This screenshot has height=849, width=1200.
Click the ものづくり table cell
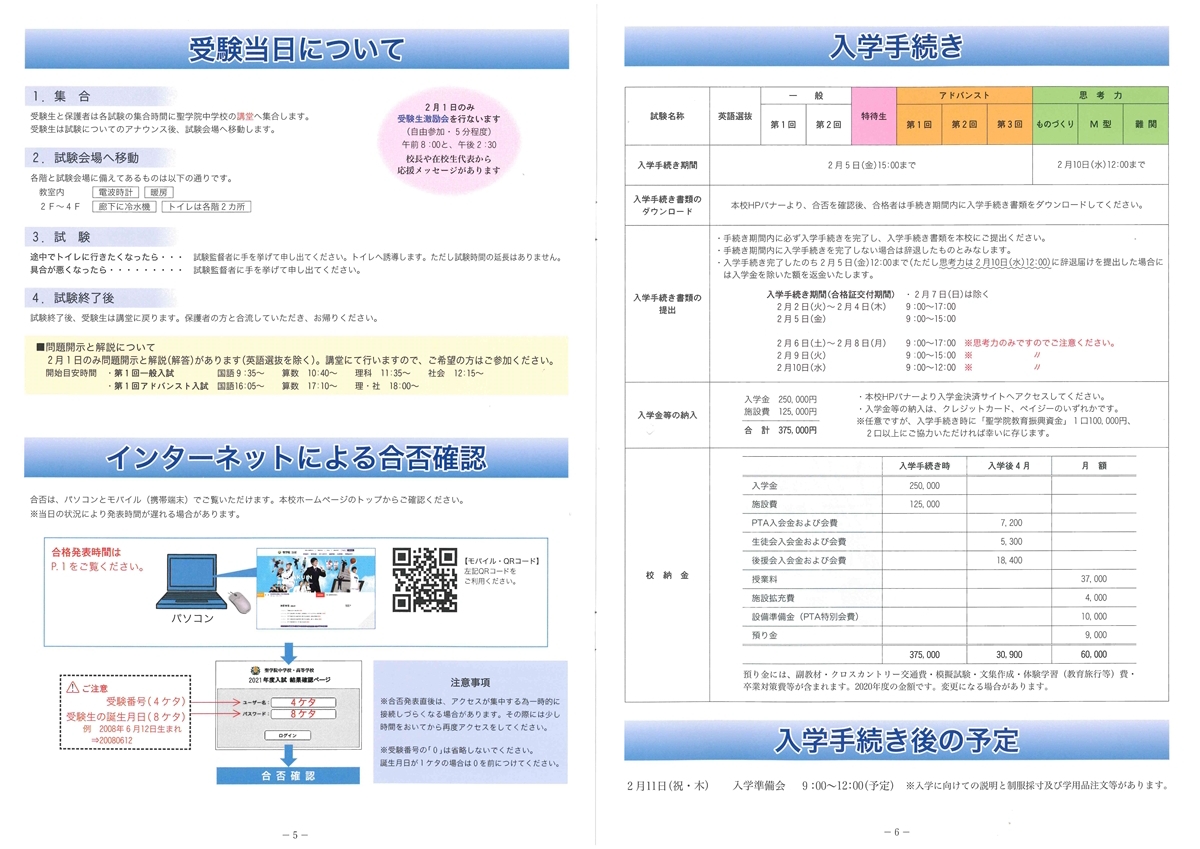1054,125
